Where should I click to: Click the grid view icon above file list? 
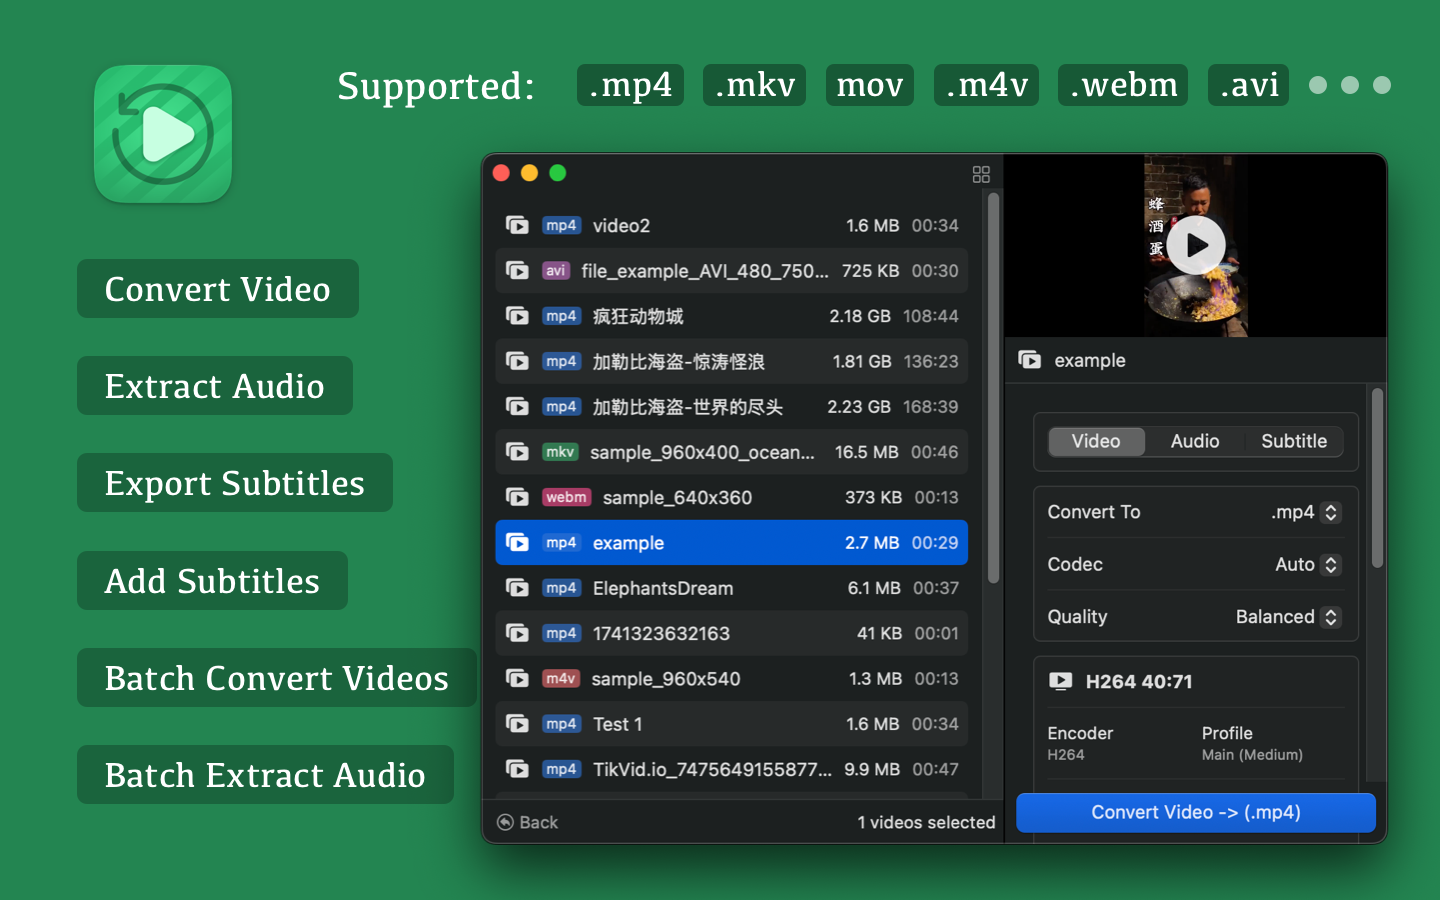(981, 174)
